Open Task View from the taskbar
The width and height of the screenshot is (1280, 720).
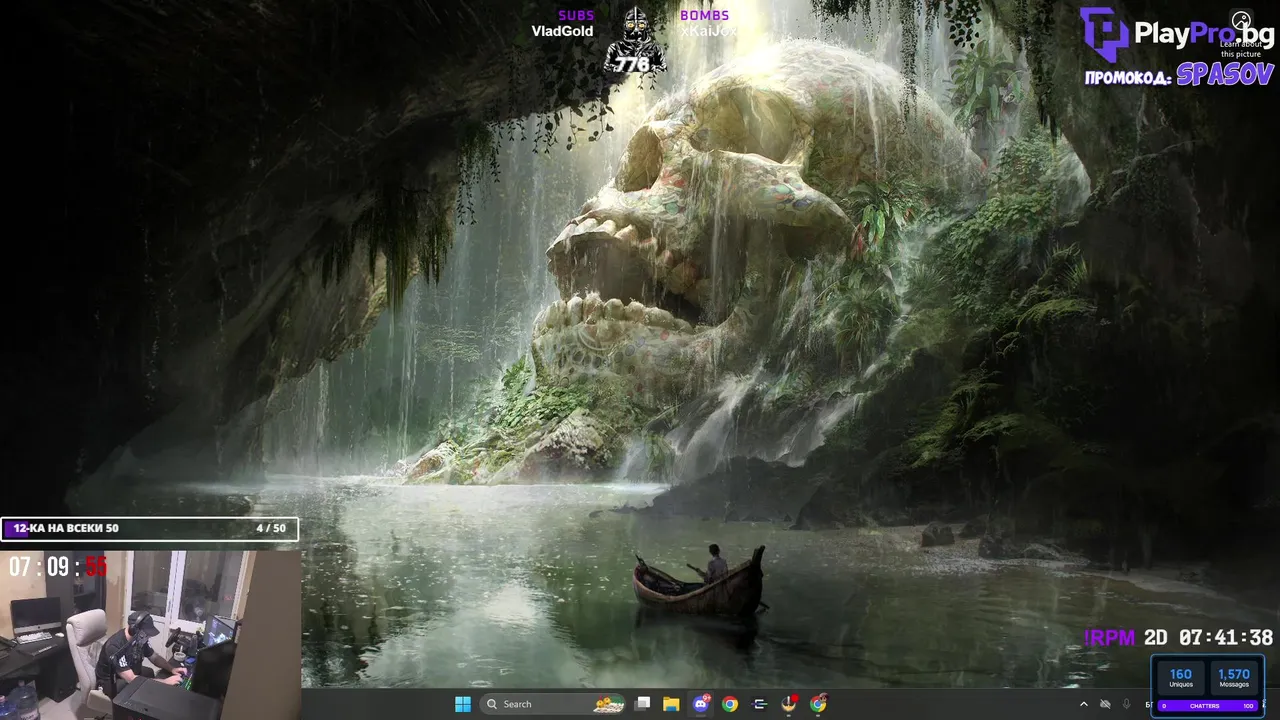[643, 704]
